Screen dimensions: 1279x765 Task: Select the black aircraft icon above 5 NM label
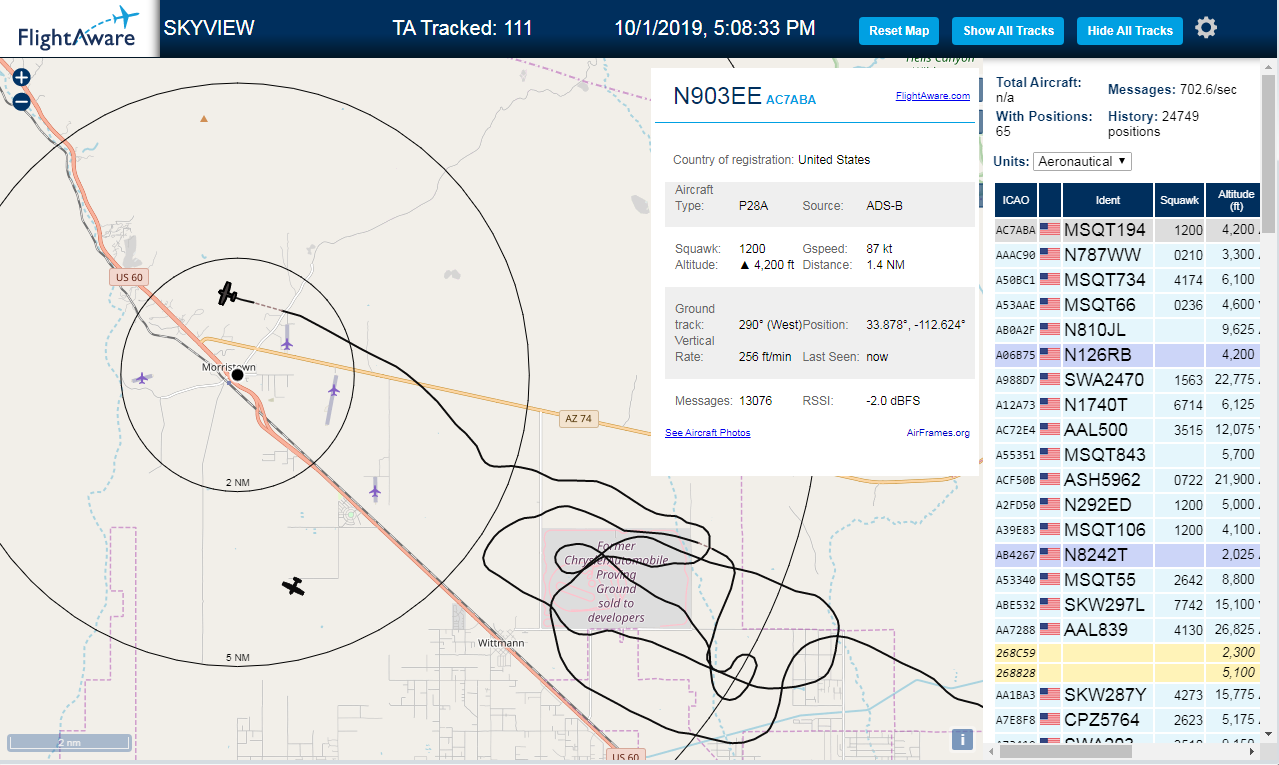(x=293, y=586)
